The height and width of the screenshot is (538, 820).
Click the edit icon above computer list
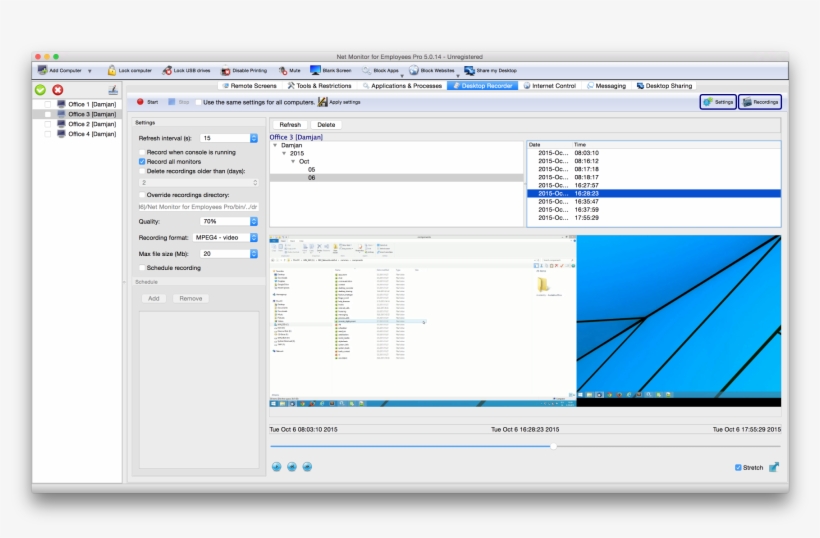(x=112, y=90)
